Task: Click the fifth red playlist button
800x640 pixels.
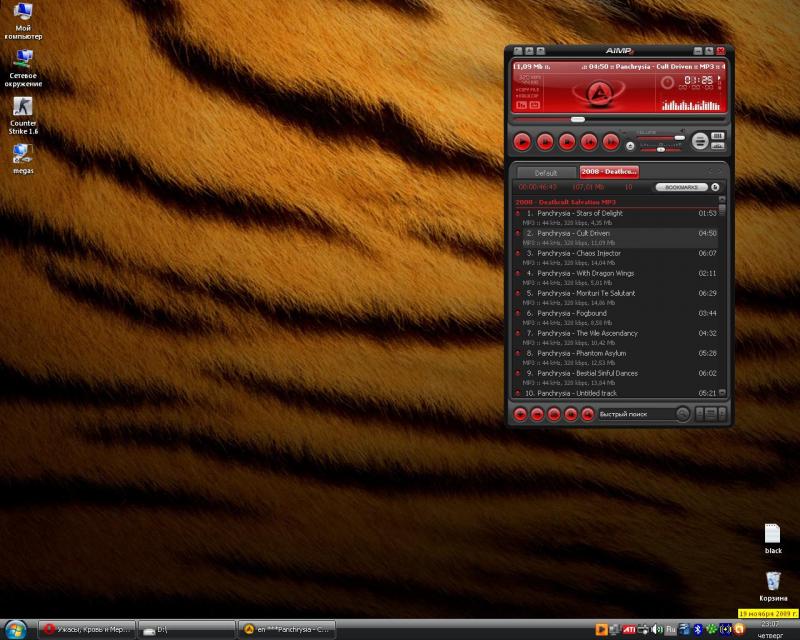Action: [588, 414]
